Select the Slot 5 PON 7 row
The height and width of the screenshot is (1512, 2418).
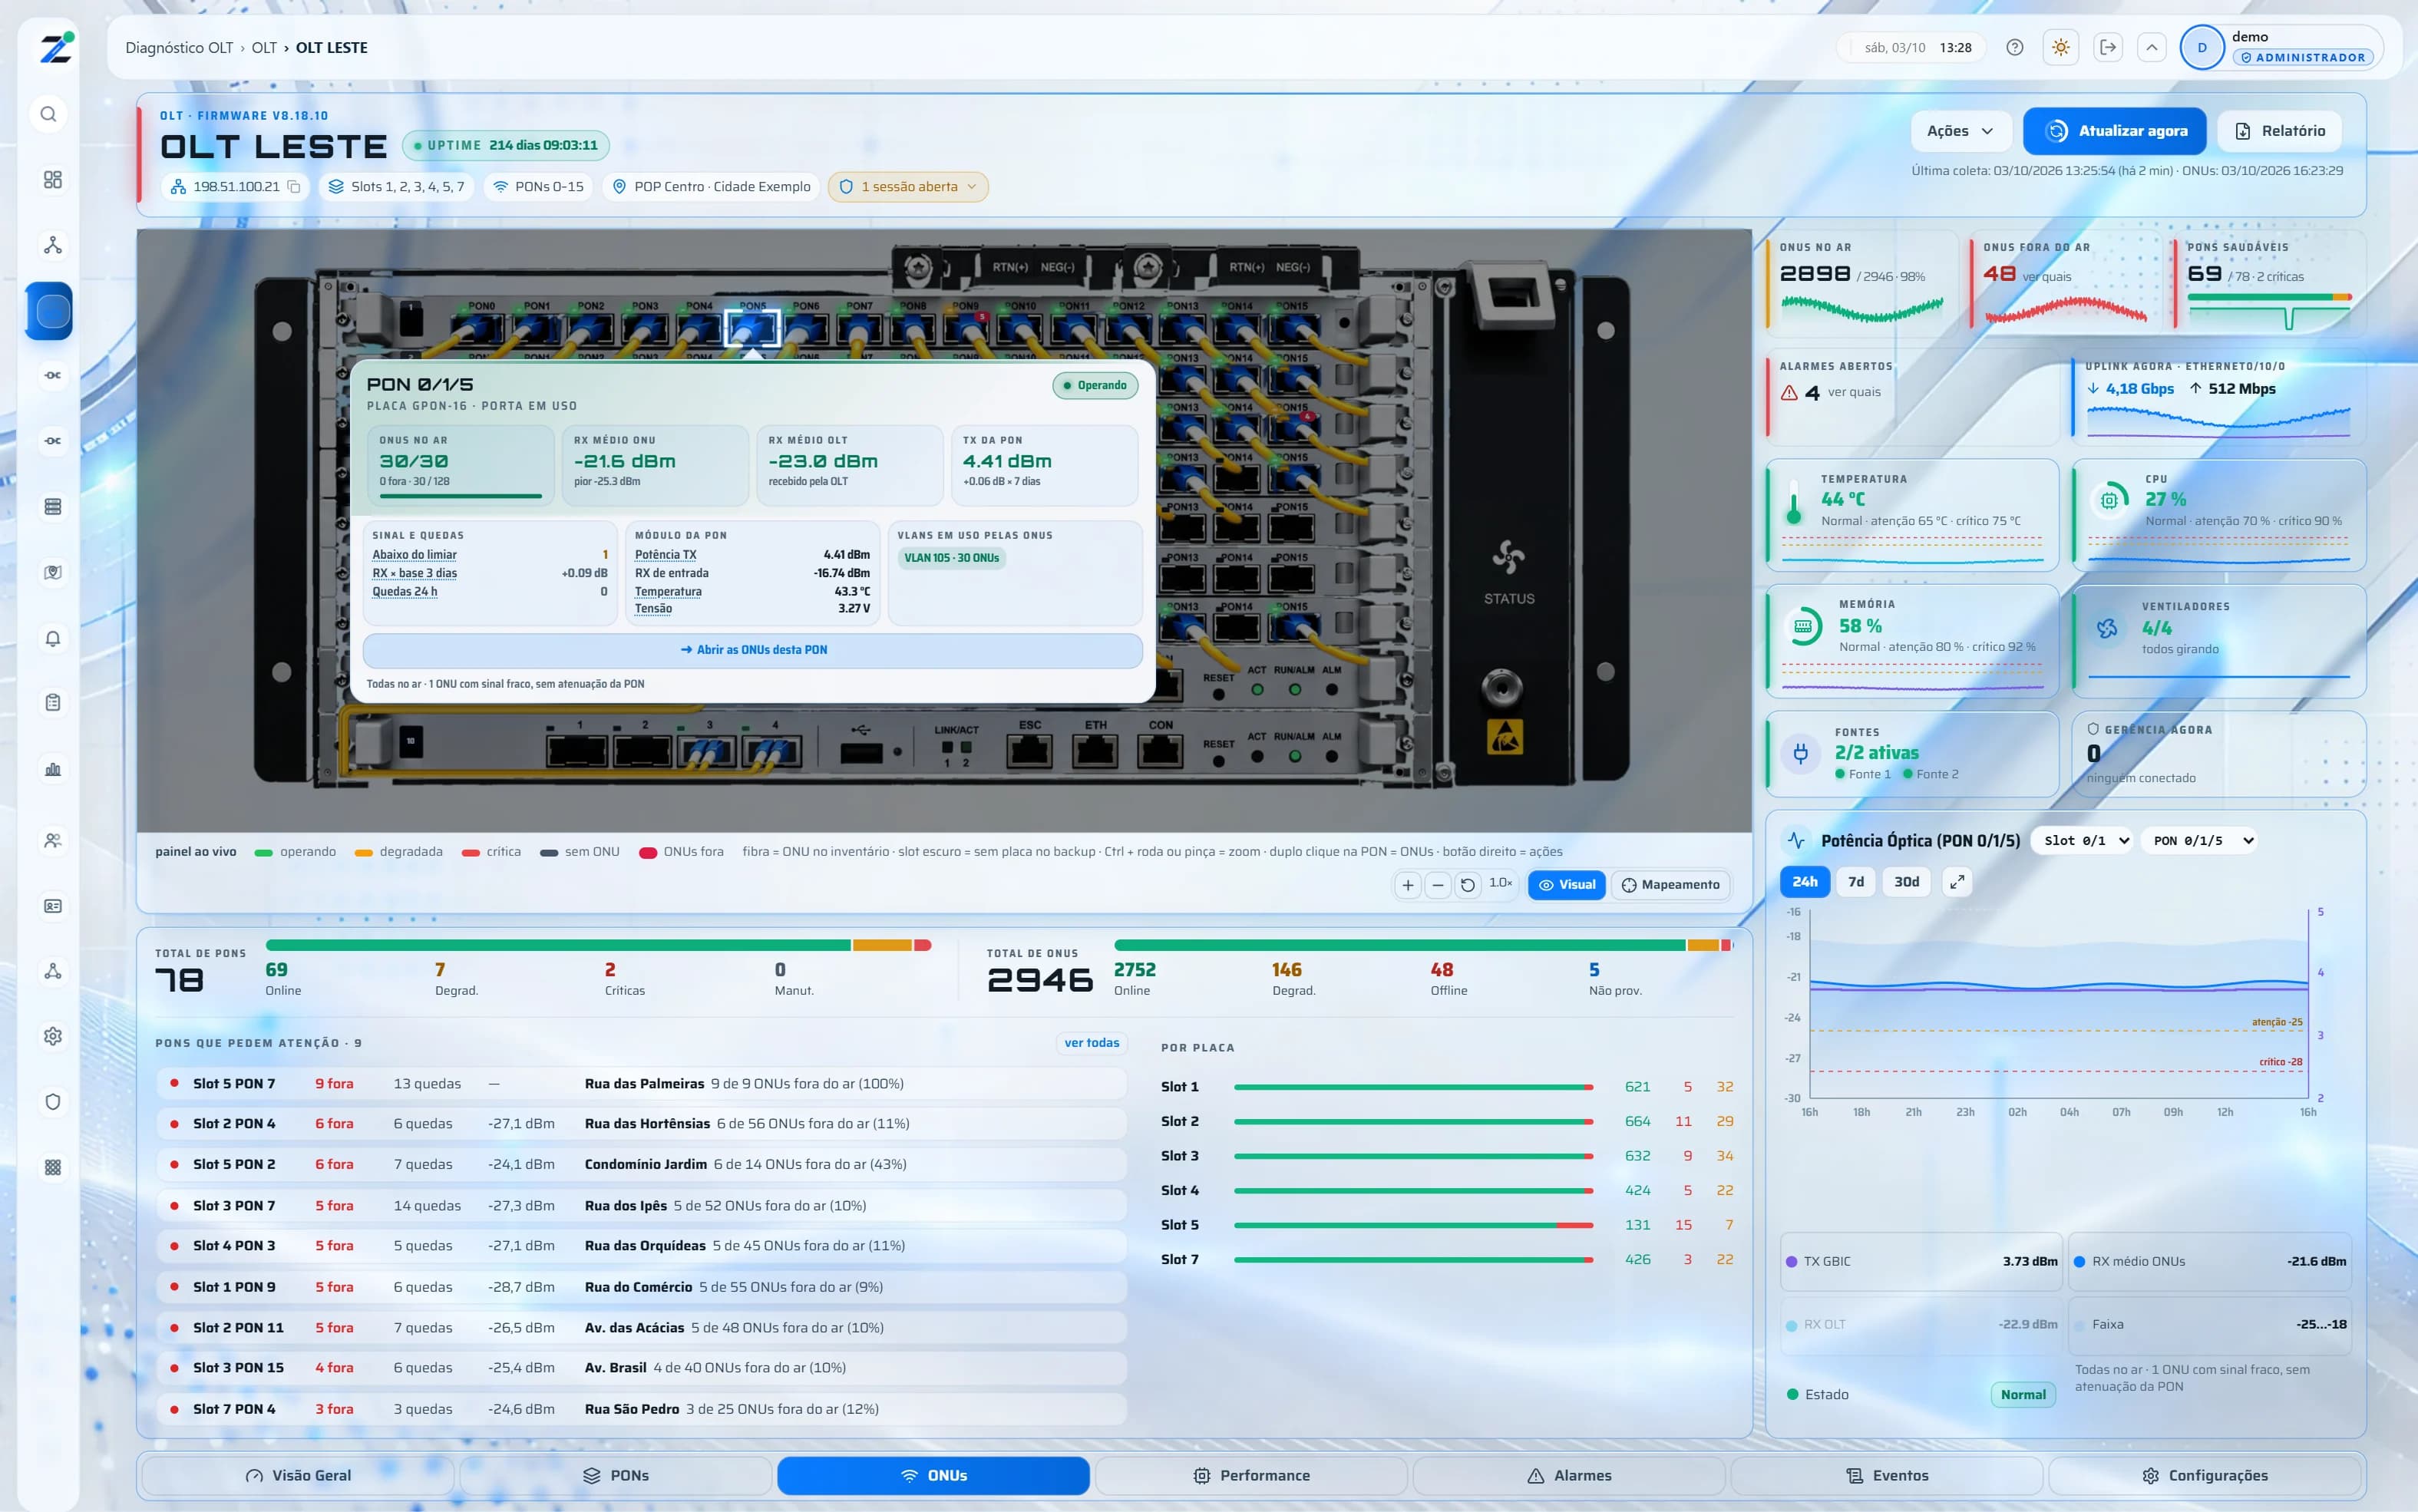tap(641, 1084)
